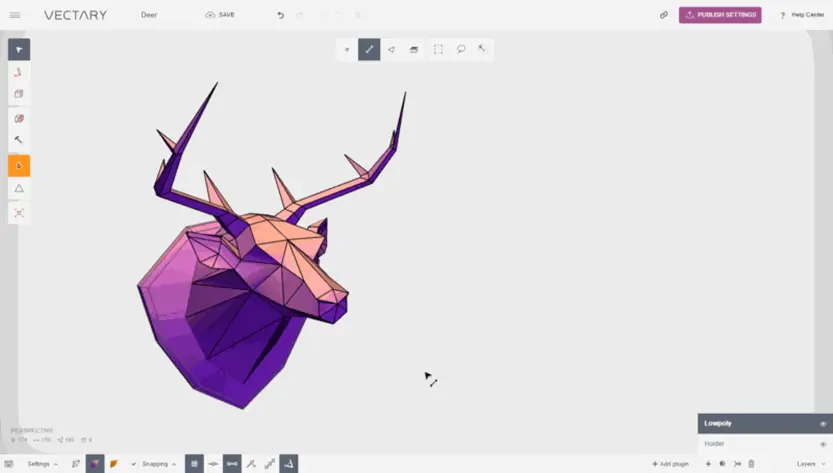This screenshot has height=473, width=833.
Task: Select the paint selection tool in top toolbar
Action: 482,49
